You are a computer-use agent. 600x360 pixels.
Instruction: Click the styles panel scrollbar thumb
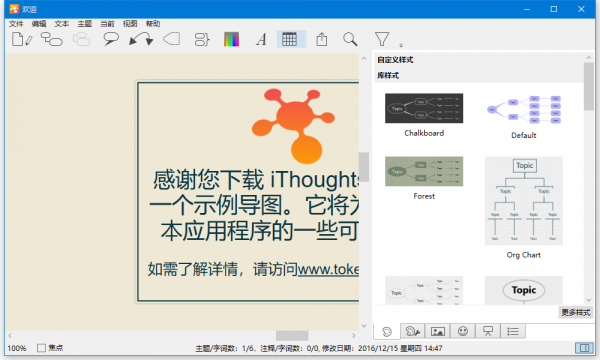[589, 86]
